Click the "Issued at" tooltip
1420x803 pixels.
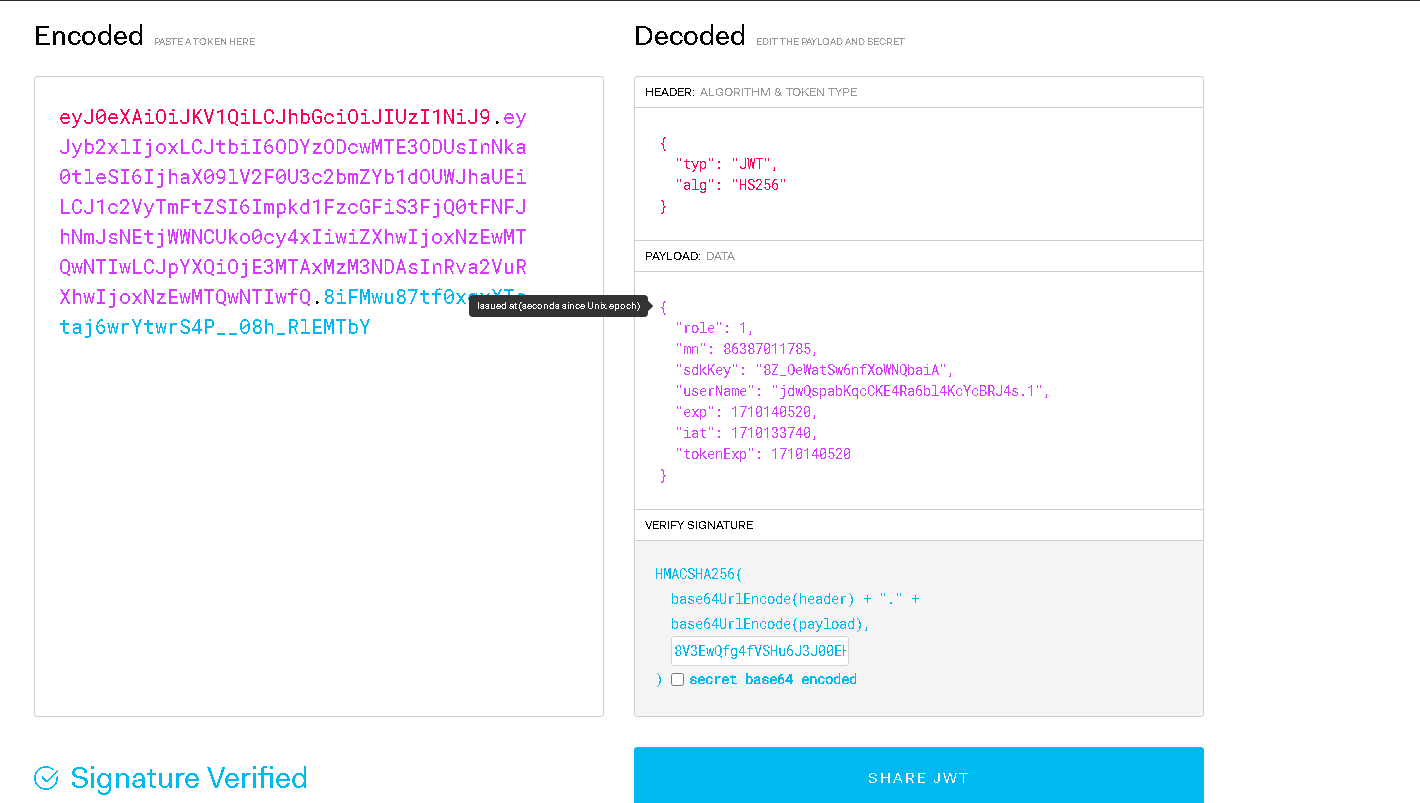558,306
